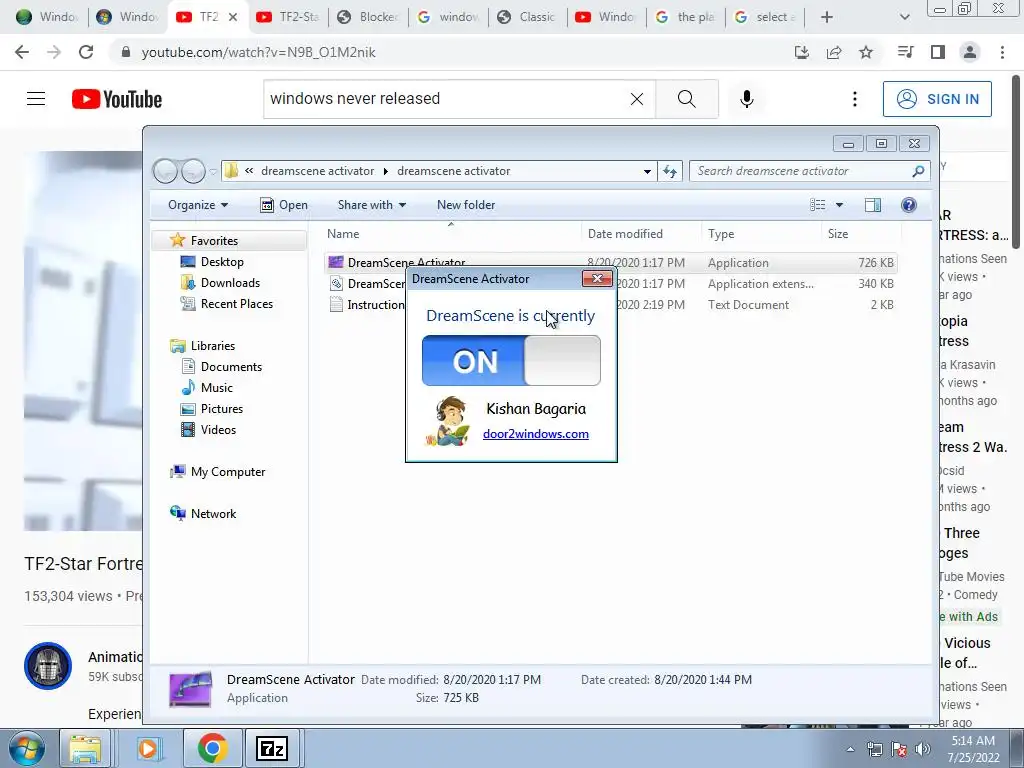1024x768 pixels.
Task: Expand the Chrome tab search chevron
Action: 904,17
